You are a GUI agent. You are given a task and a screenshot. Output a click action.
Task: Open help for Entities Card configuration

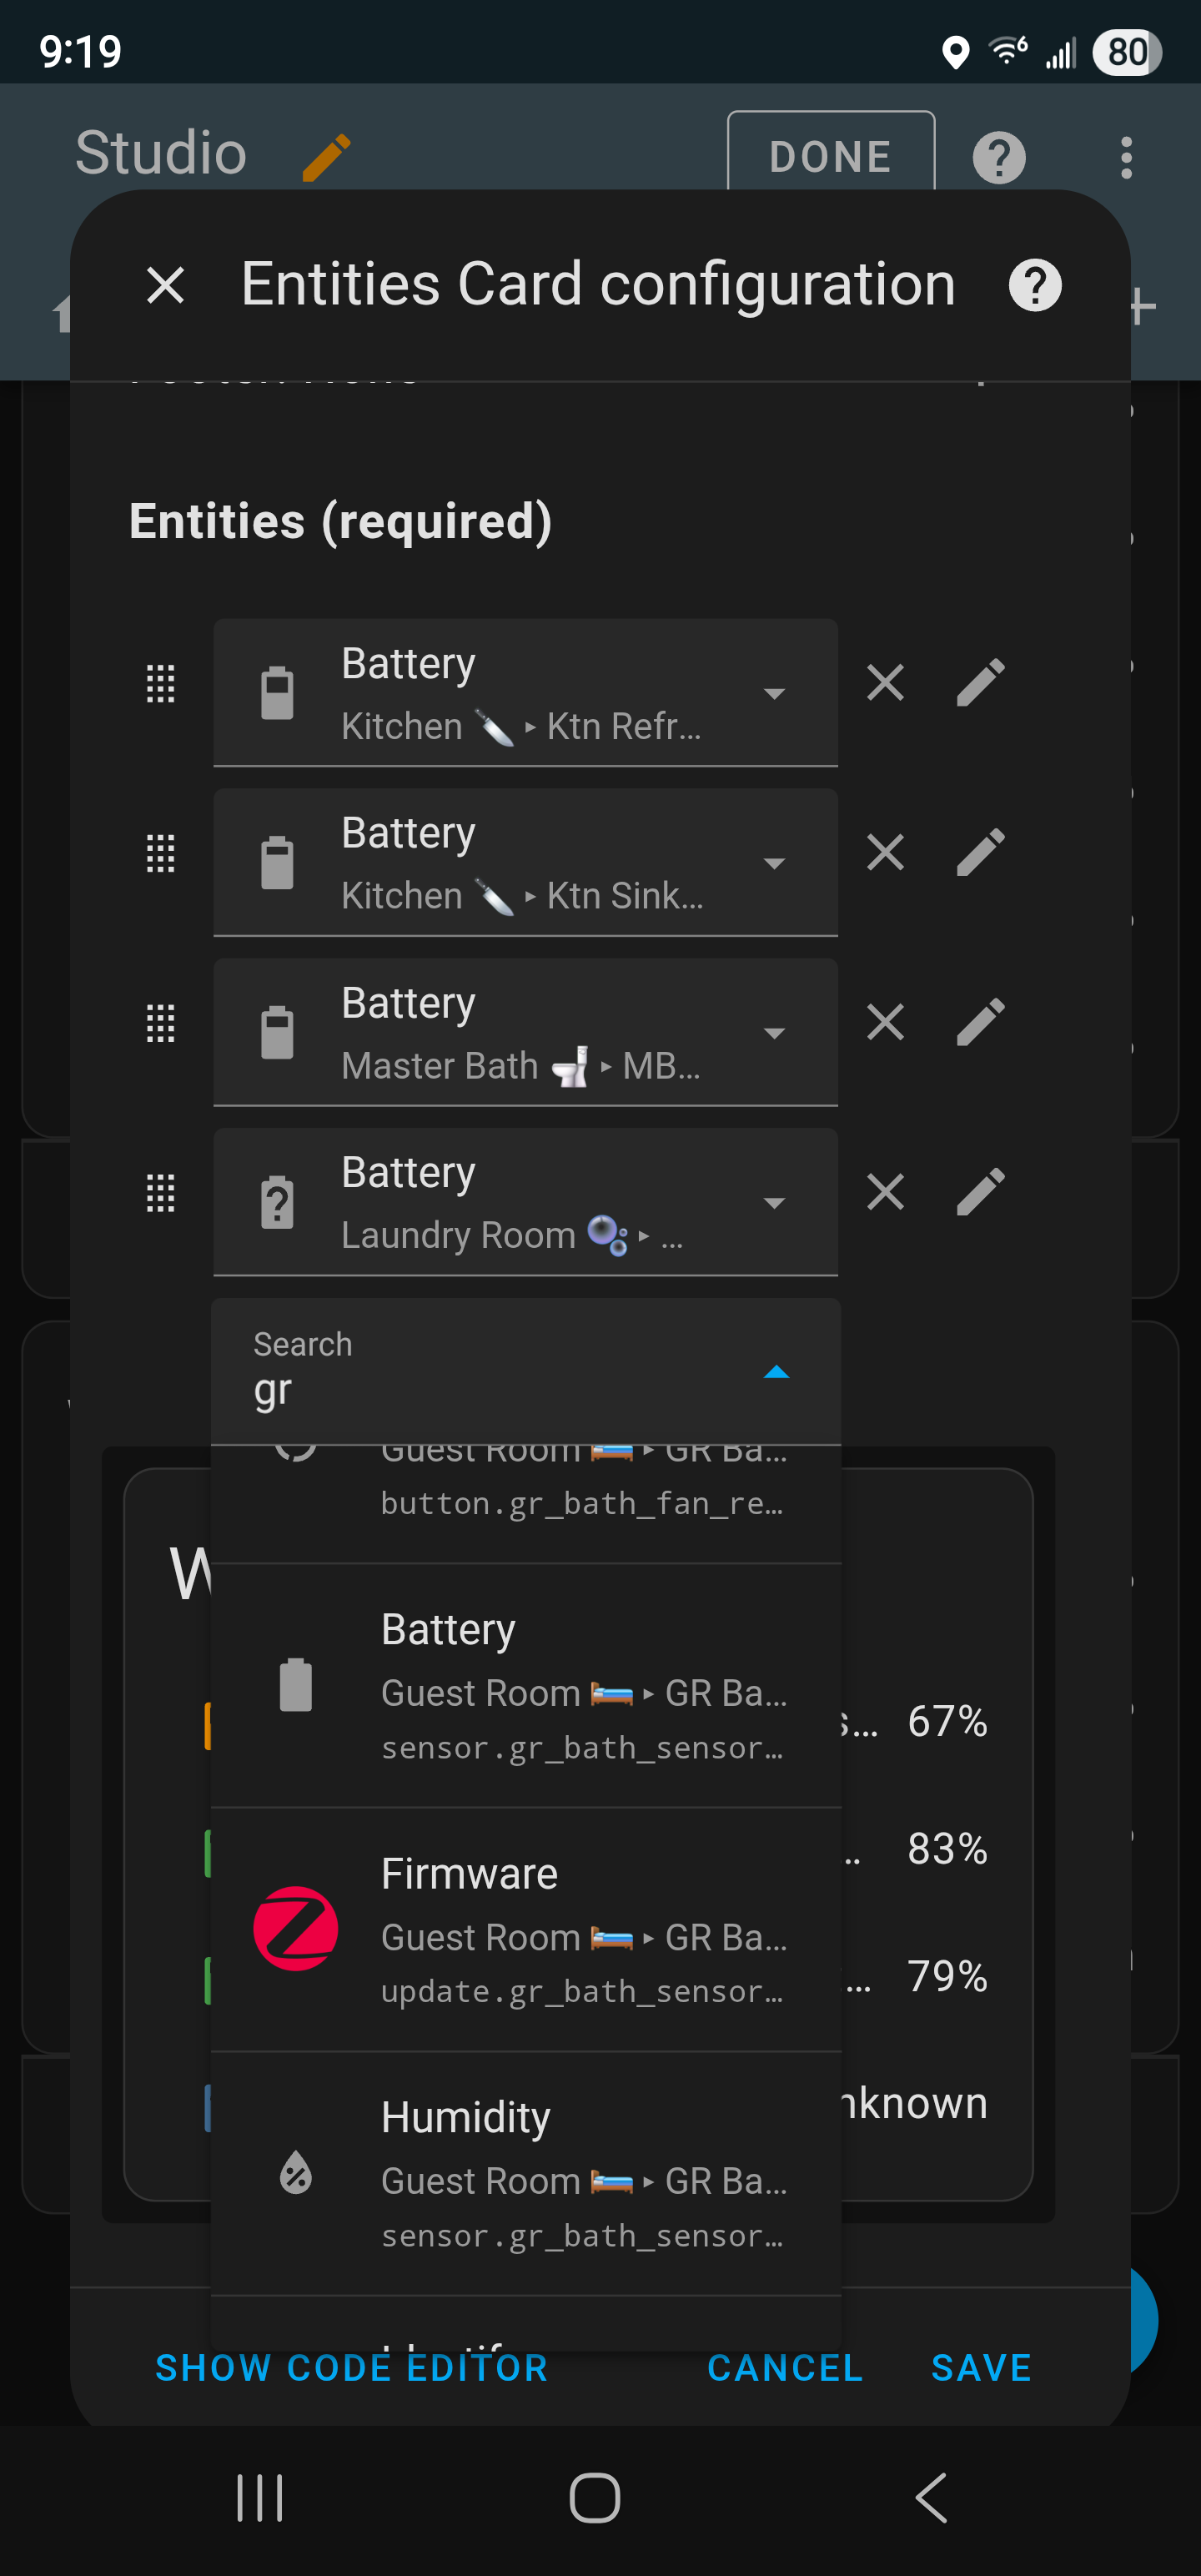1034,285
